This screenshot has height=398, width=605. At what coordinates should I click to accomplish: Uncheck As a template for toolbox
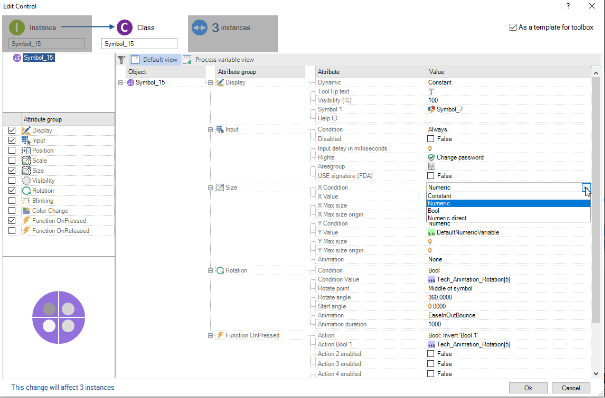513,28
